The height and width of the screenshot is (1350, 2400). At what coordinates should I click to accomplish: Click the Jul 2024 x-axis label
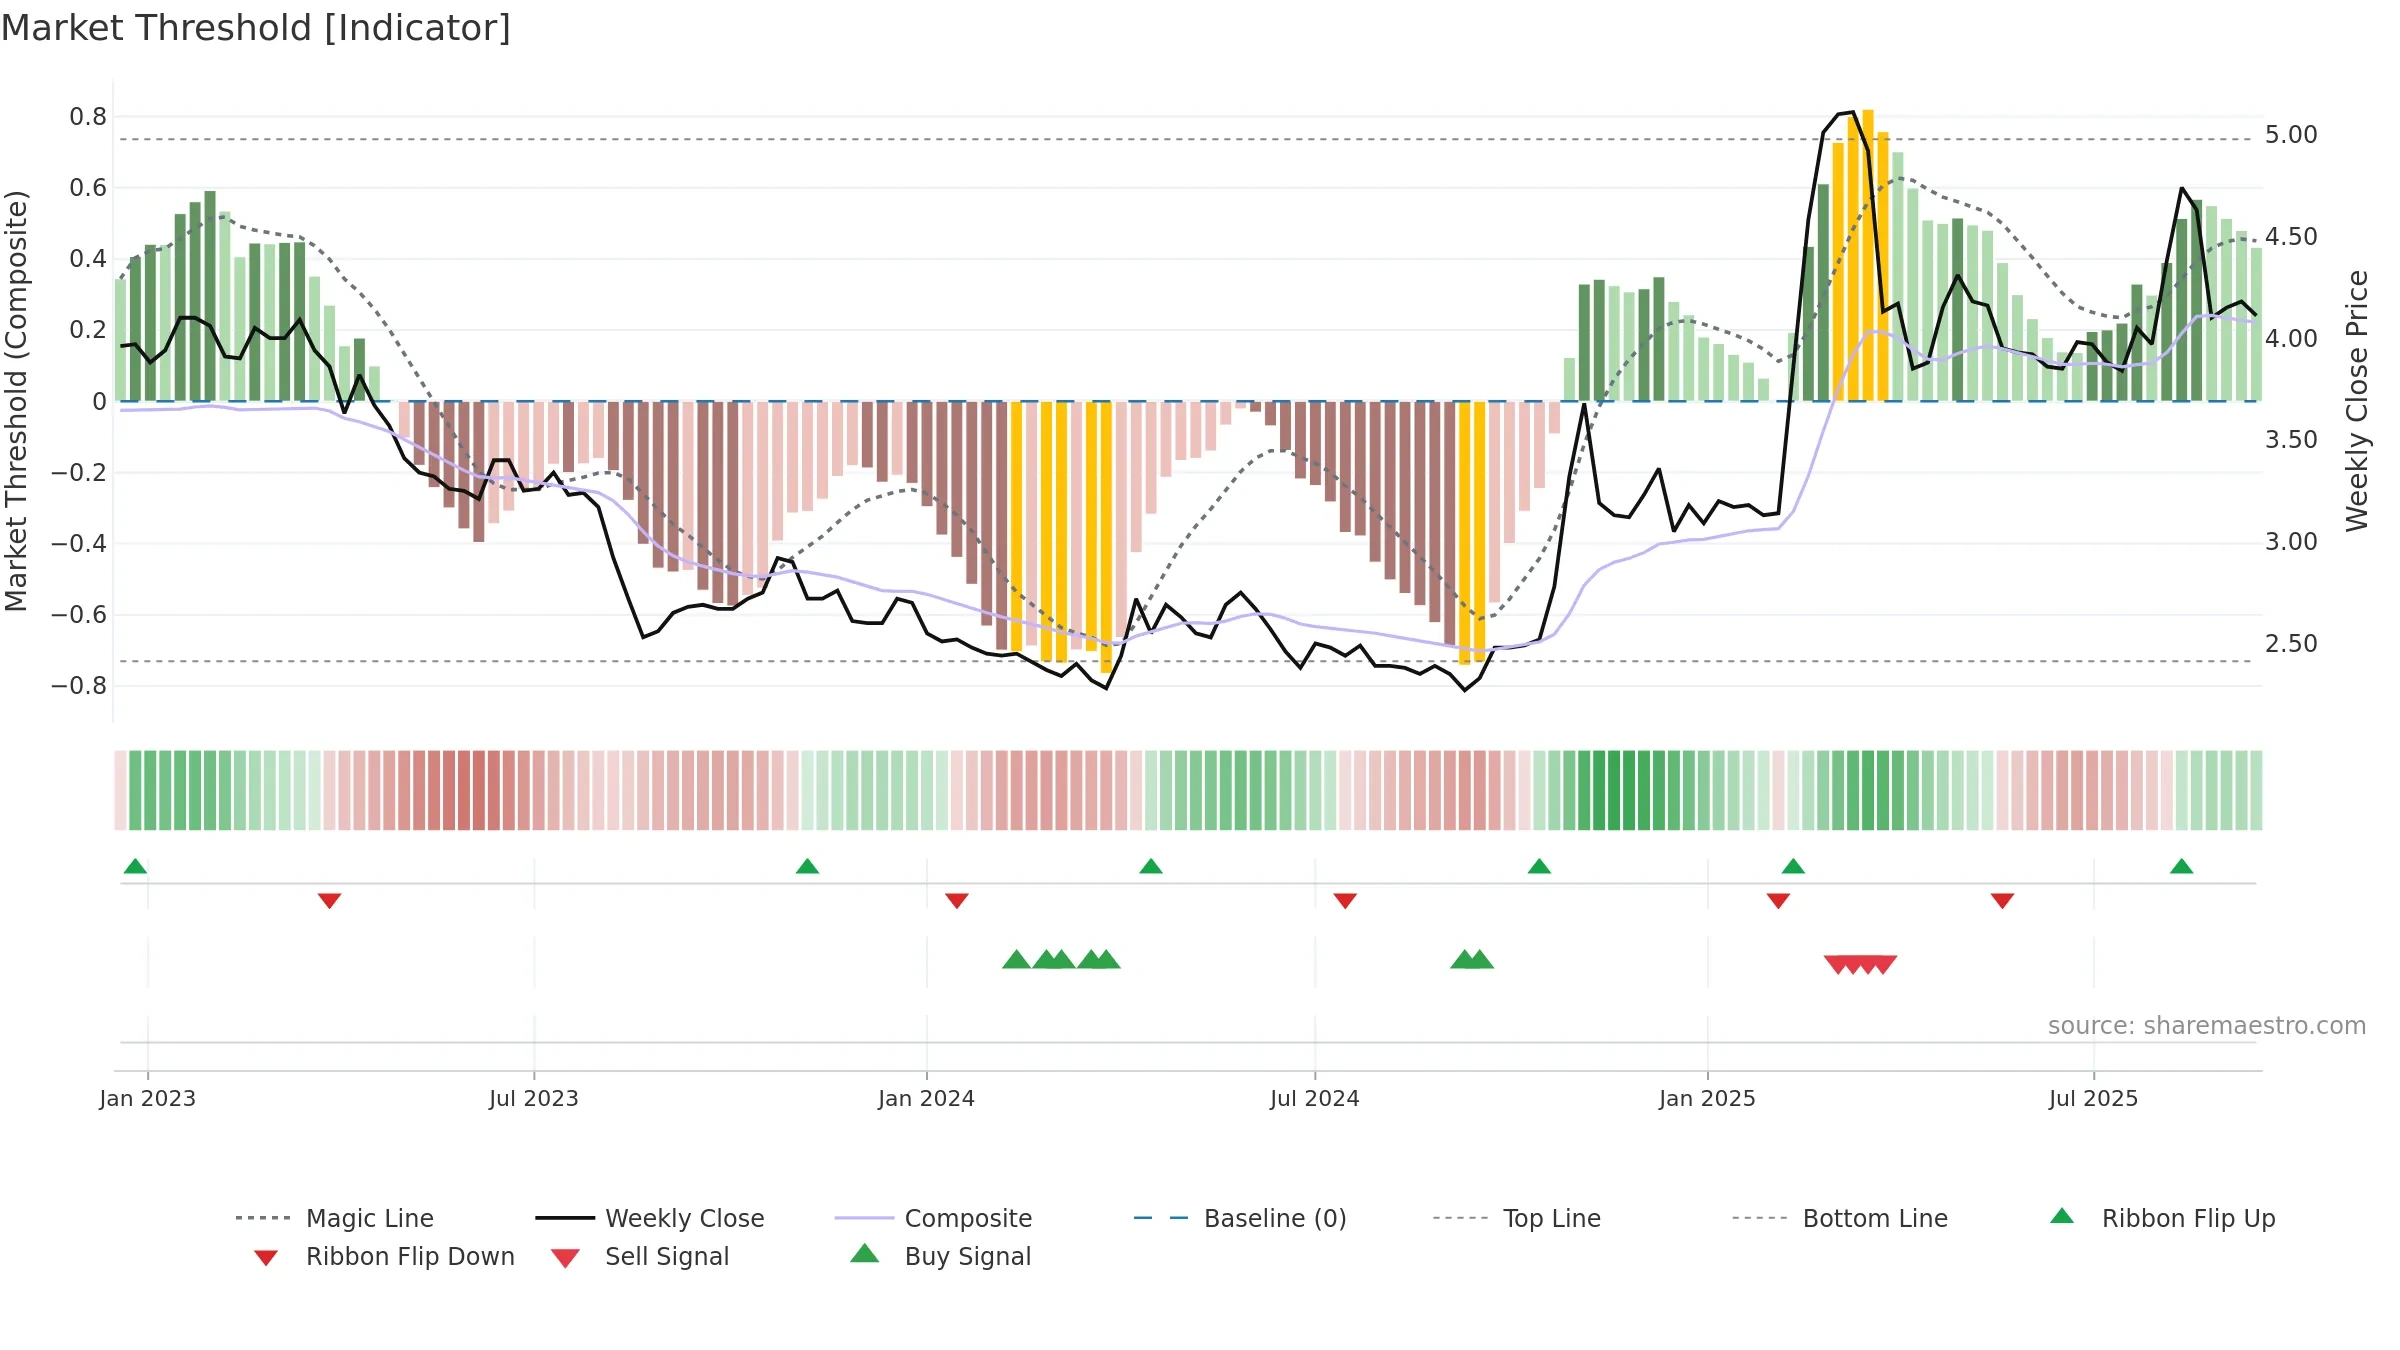click(x=1315, y=1098)
